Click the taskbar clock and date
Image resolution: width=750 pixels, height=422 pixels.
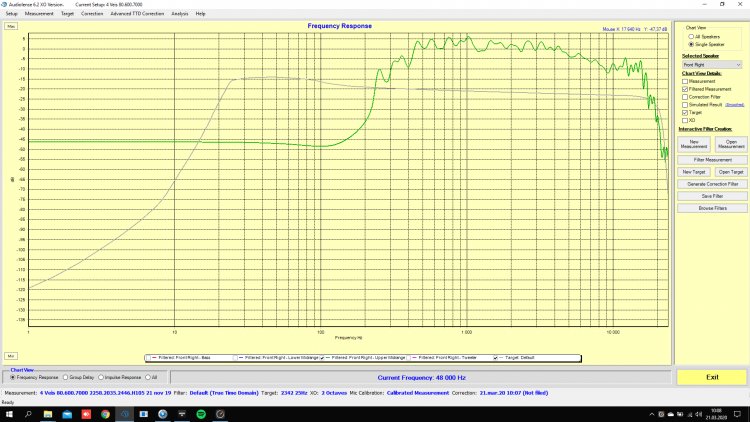pos(716,414)
